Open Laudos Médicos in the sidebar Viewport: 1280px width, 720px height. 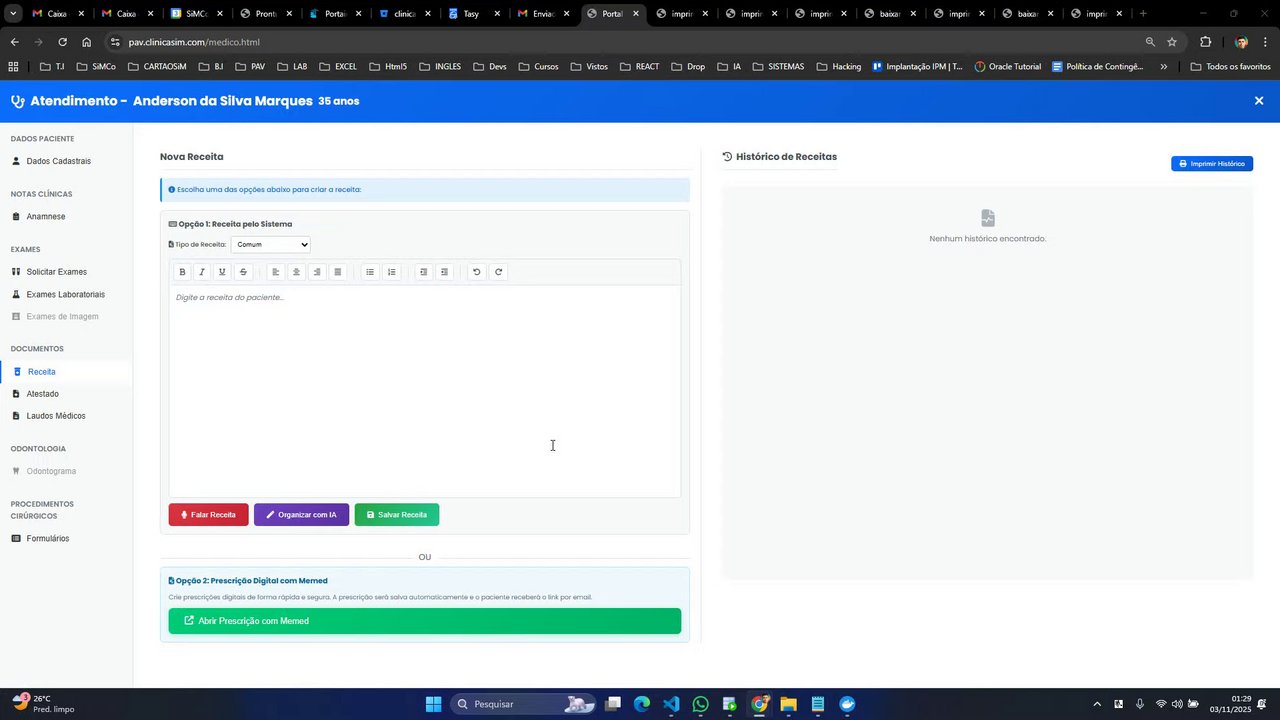point(56,416)
